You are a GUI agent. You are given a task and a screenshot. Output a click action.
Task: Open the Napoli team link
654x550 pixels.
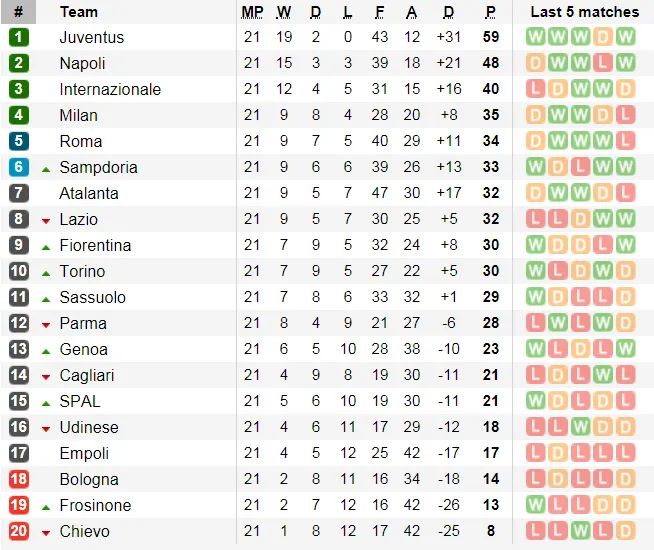point(82,63)
